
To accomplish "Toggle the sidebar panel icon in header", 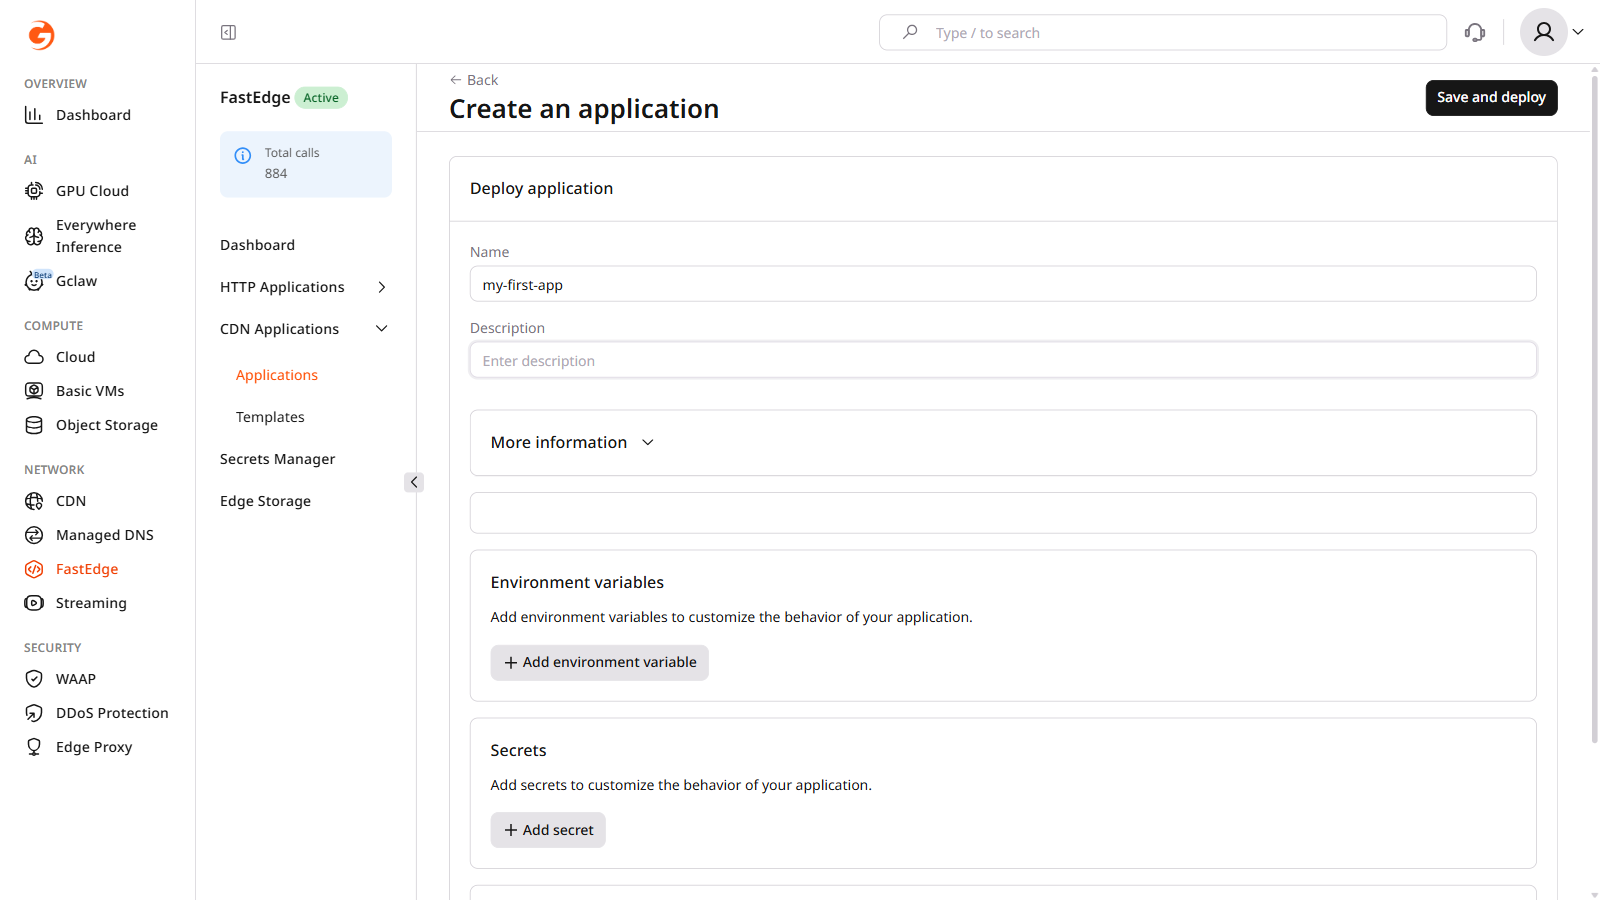I will coord(228,32).
